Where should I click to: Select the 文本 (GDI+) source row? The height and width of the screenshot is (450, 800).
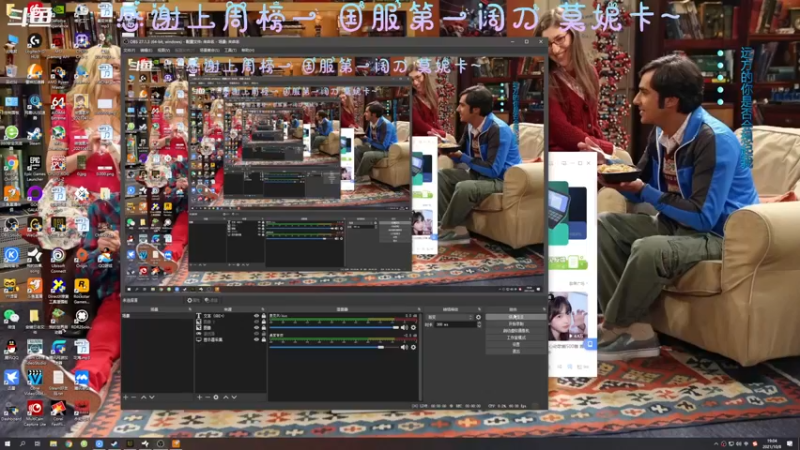pyautogui.click(x=231, y=316)
